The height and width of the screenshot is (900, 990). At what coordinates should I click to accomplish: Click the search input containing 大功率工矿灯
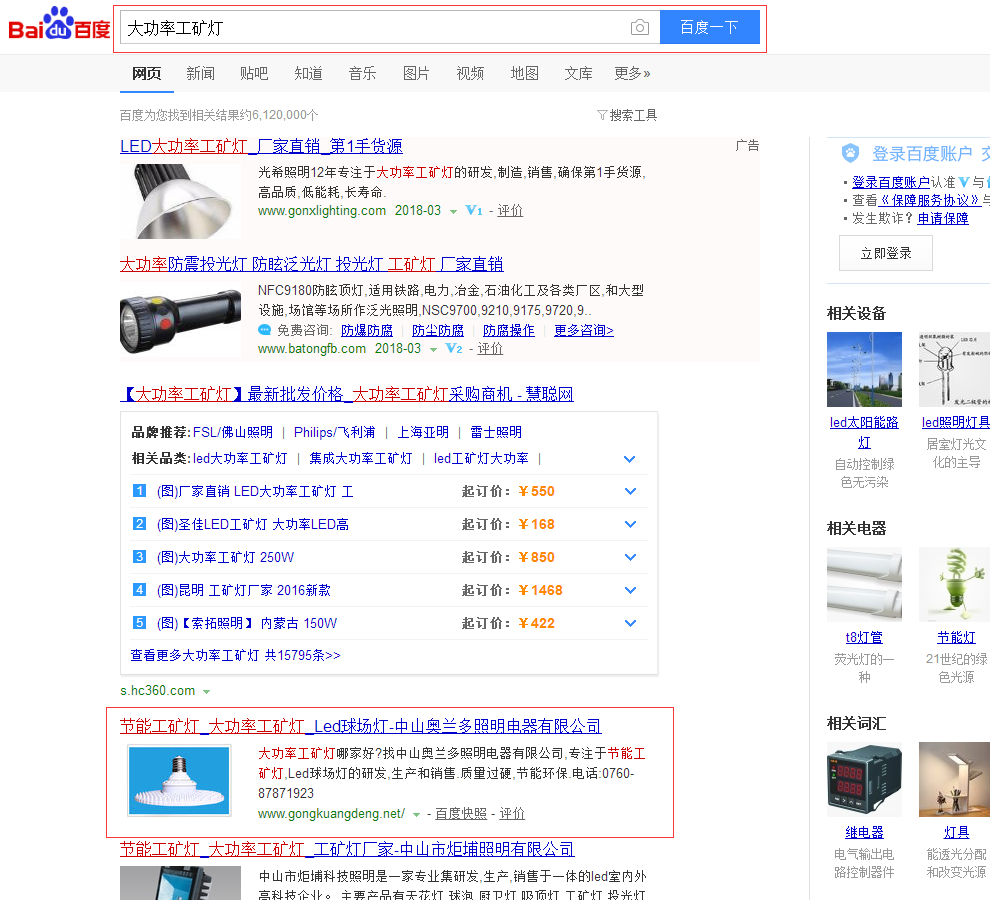click(x=370, y=28)
